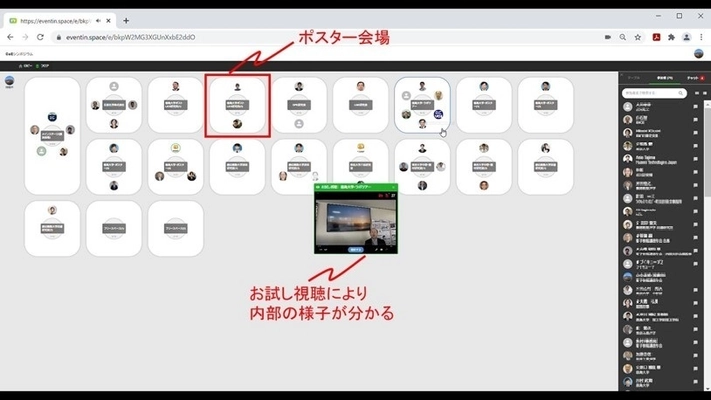Image resolution: width=711 pixels, height=400 pixels.
Task: Open the Chrome profile avatar
Action: 687,37
